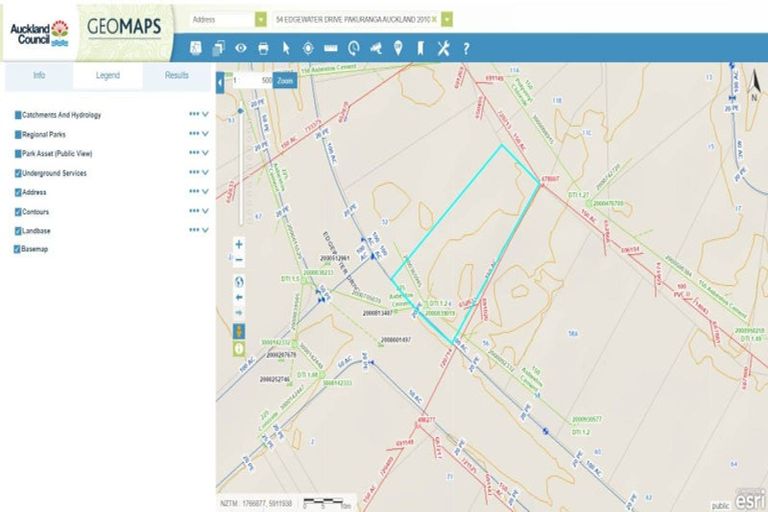Open the Address search type dropdown

point(261,19)
